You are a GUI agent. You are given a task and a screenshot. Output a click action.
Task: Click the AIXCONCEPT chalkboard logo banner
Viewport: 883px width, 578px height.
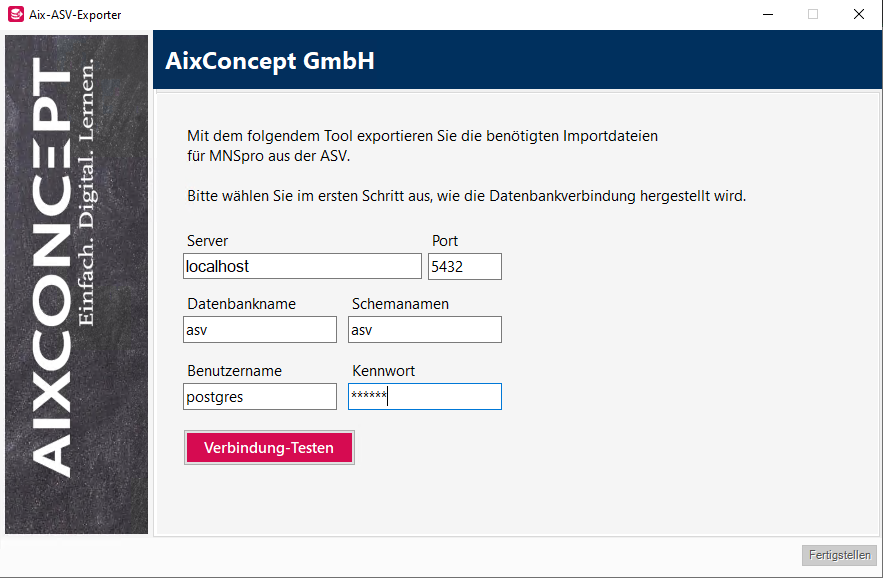pos(77,284)
